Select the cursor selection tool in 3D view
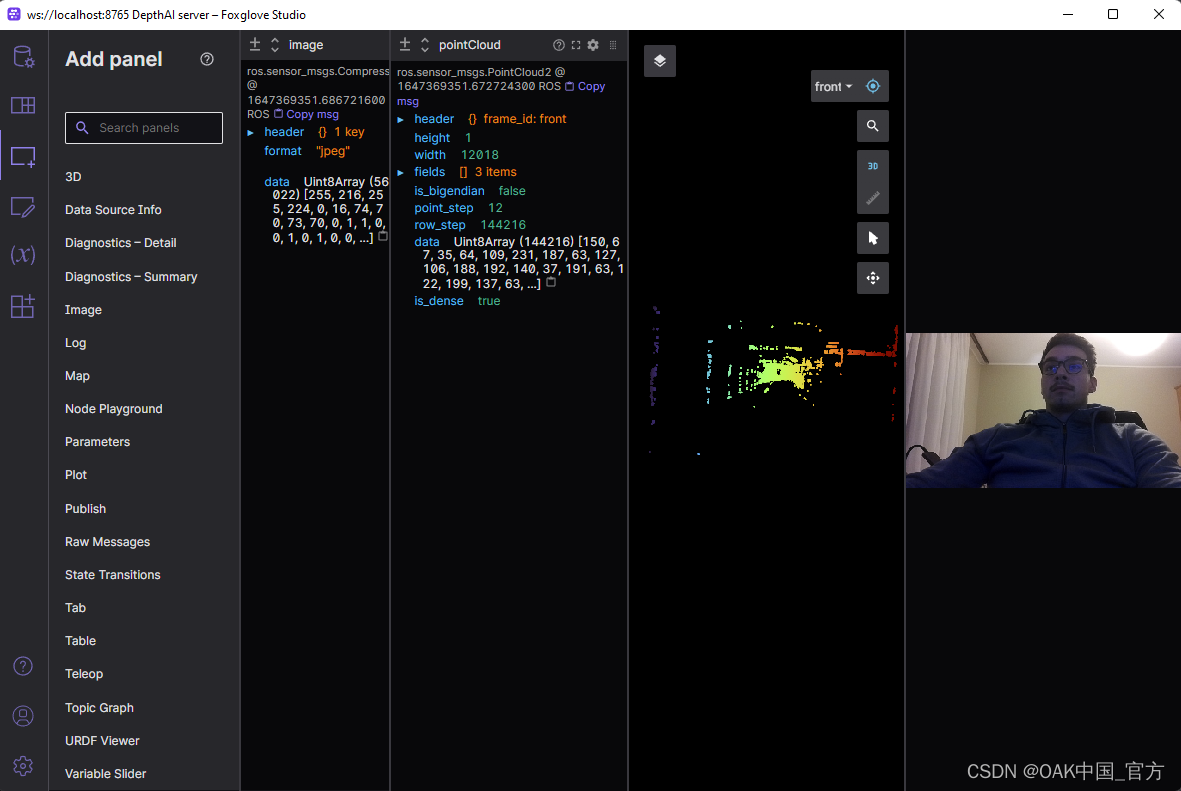Screen dimensions: 1181x791 coord(872,237)
